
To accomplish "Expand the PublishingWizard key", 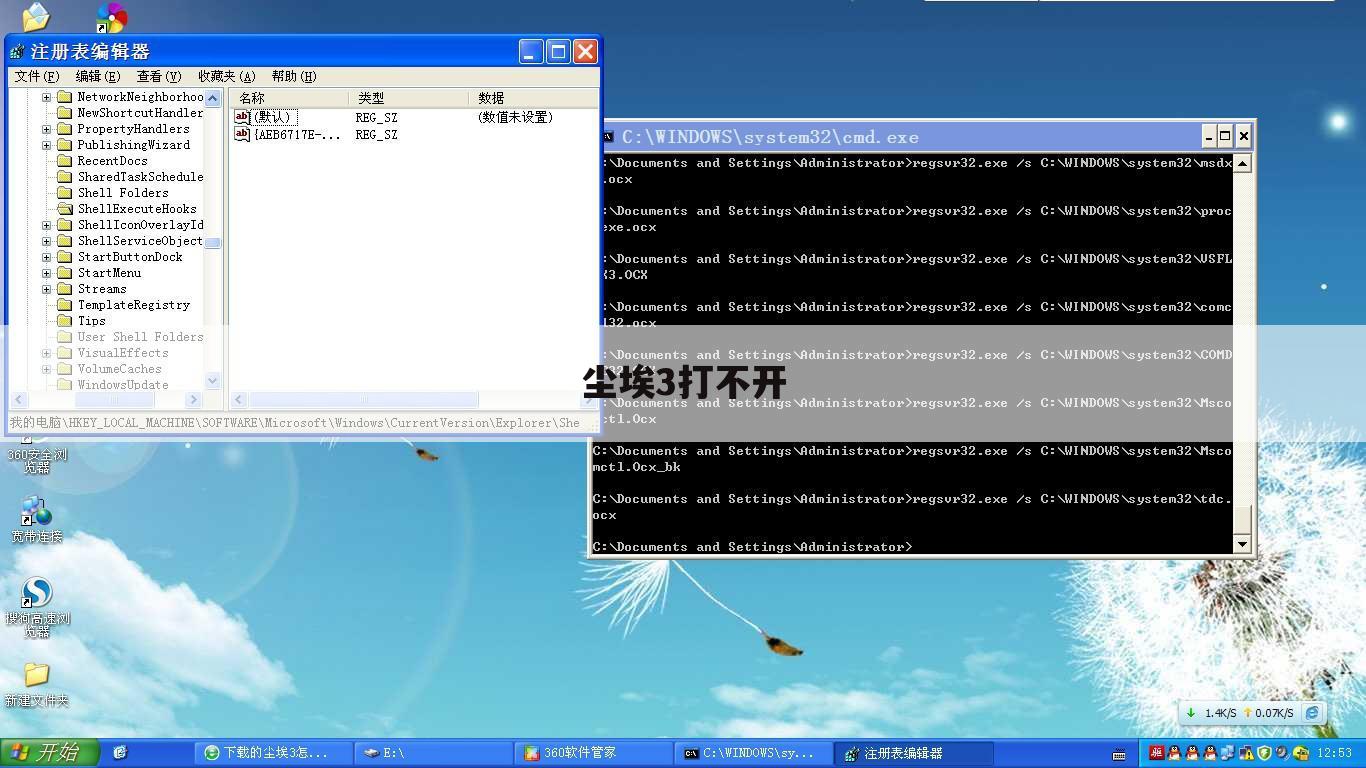I will 46,145.
